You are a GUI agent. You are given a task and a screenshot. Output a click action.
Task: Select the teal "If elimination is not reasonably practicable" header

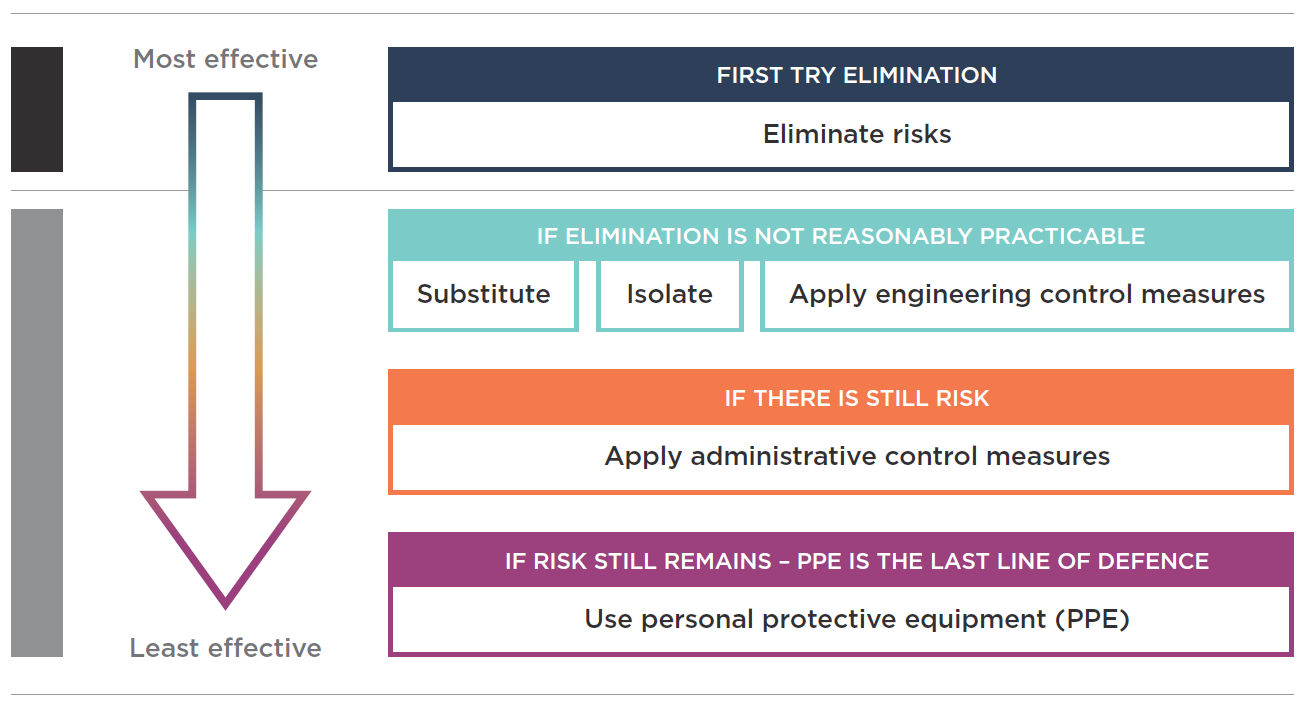click(x=840, y=236)
